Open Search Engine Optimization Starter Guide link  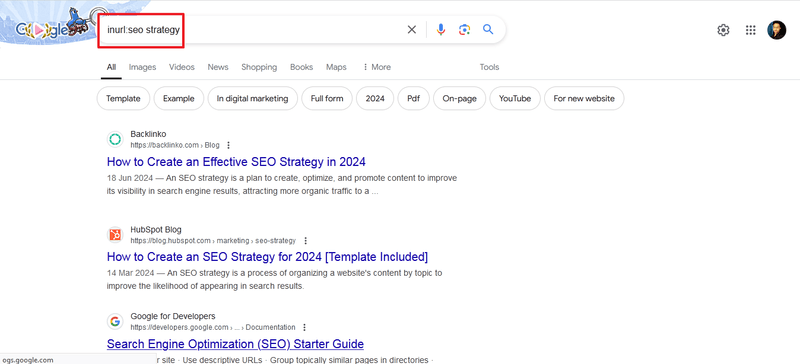[x=235, y=344]
